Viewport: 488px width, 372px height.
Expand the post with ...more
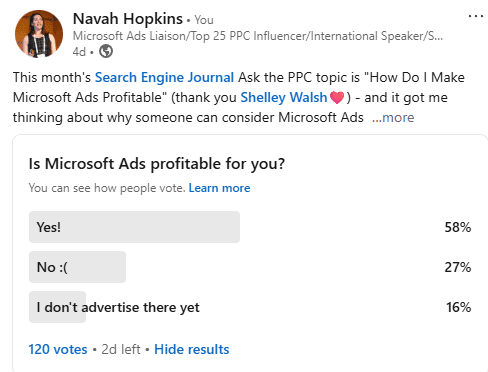point(393,117)
